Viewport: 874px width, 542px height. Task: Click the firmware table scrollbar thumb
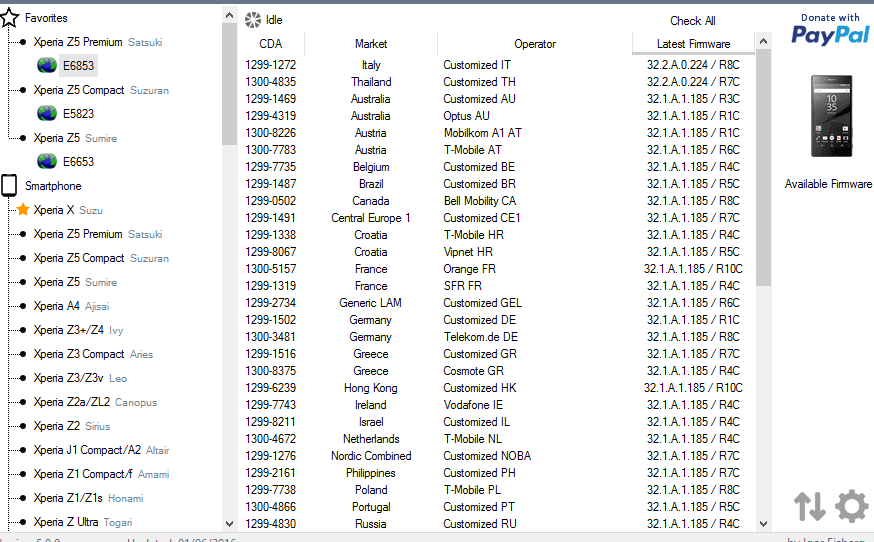coord(764,168)
